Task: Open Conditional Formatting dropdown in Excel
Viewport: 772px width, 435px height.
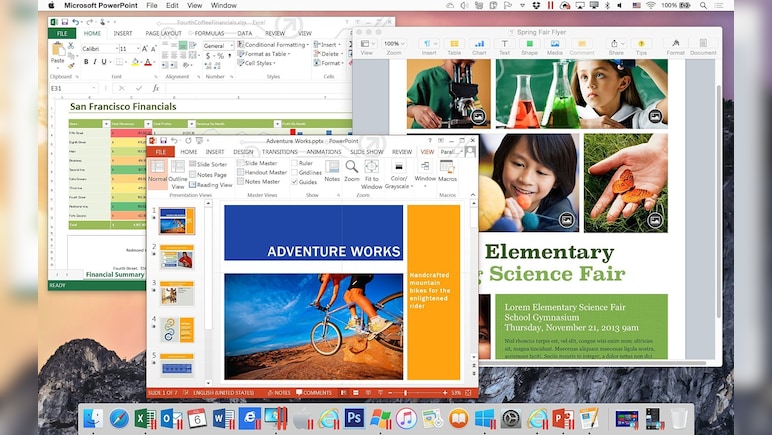Action: pyautogui.click(x=273, y=44)
